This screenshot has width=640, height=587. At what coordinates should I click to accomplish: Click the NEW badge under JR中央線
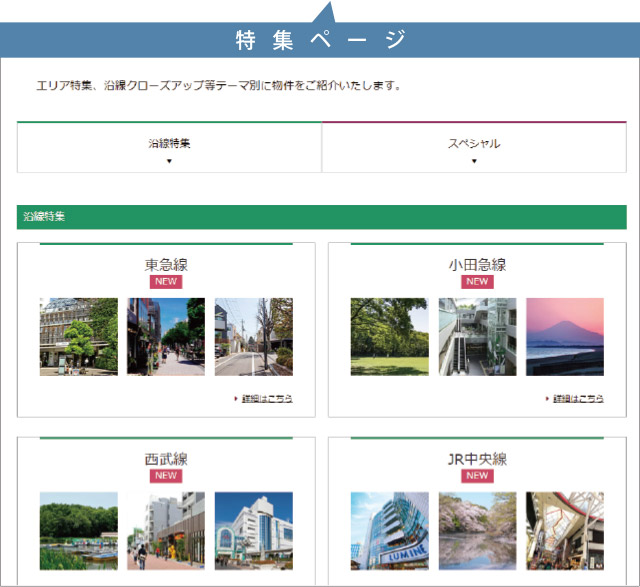coord(477,476)
